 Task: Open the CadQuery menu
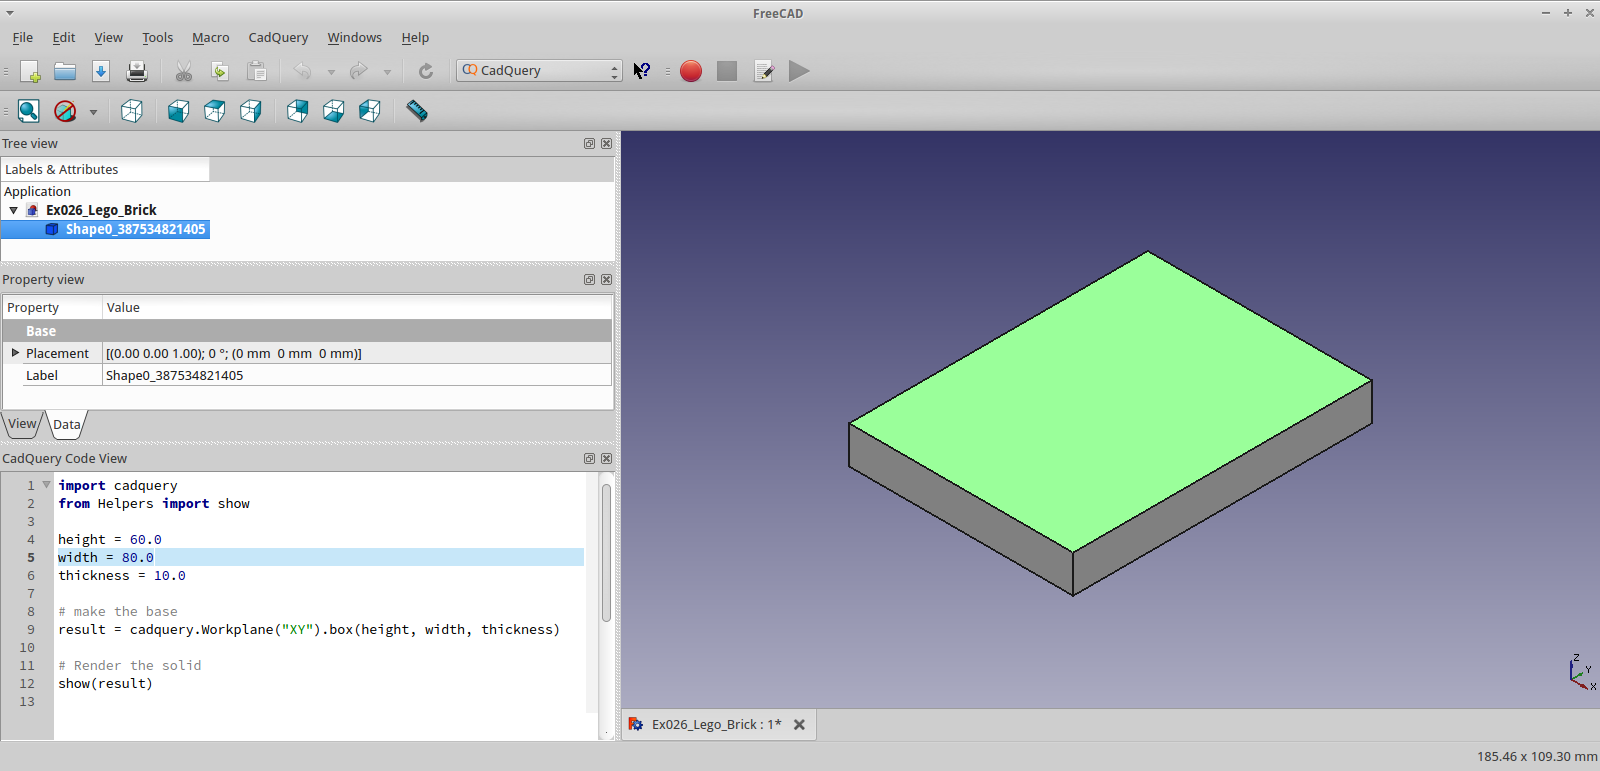coord(278,38)
